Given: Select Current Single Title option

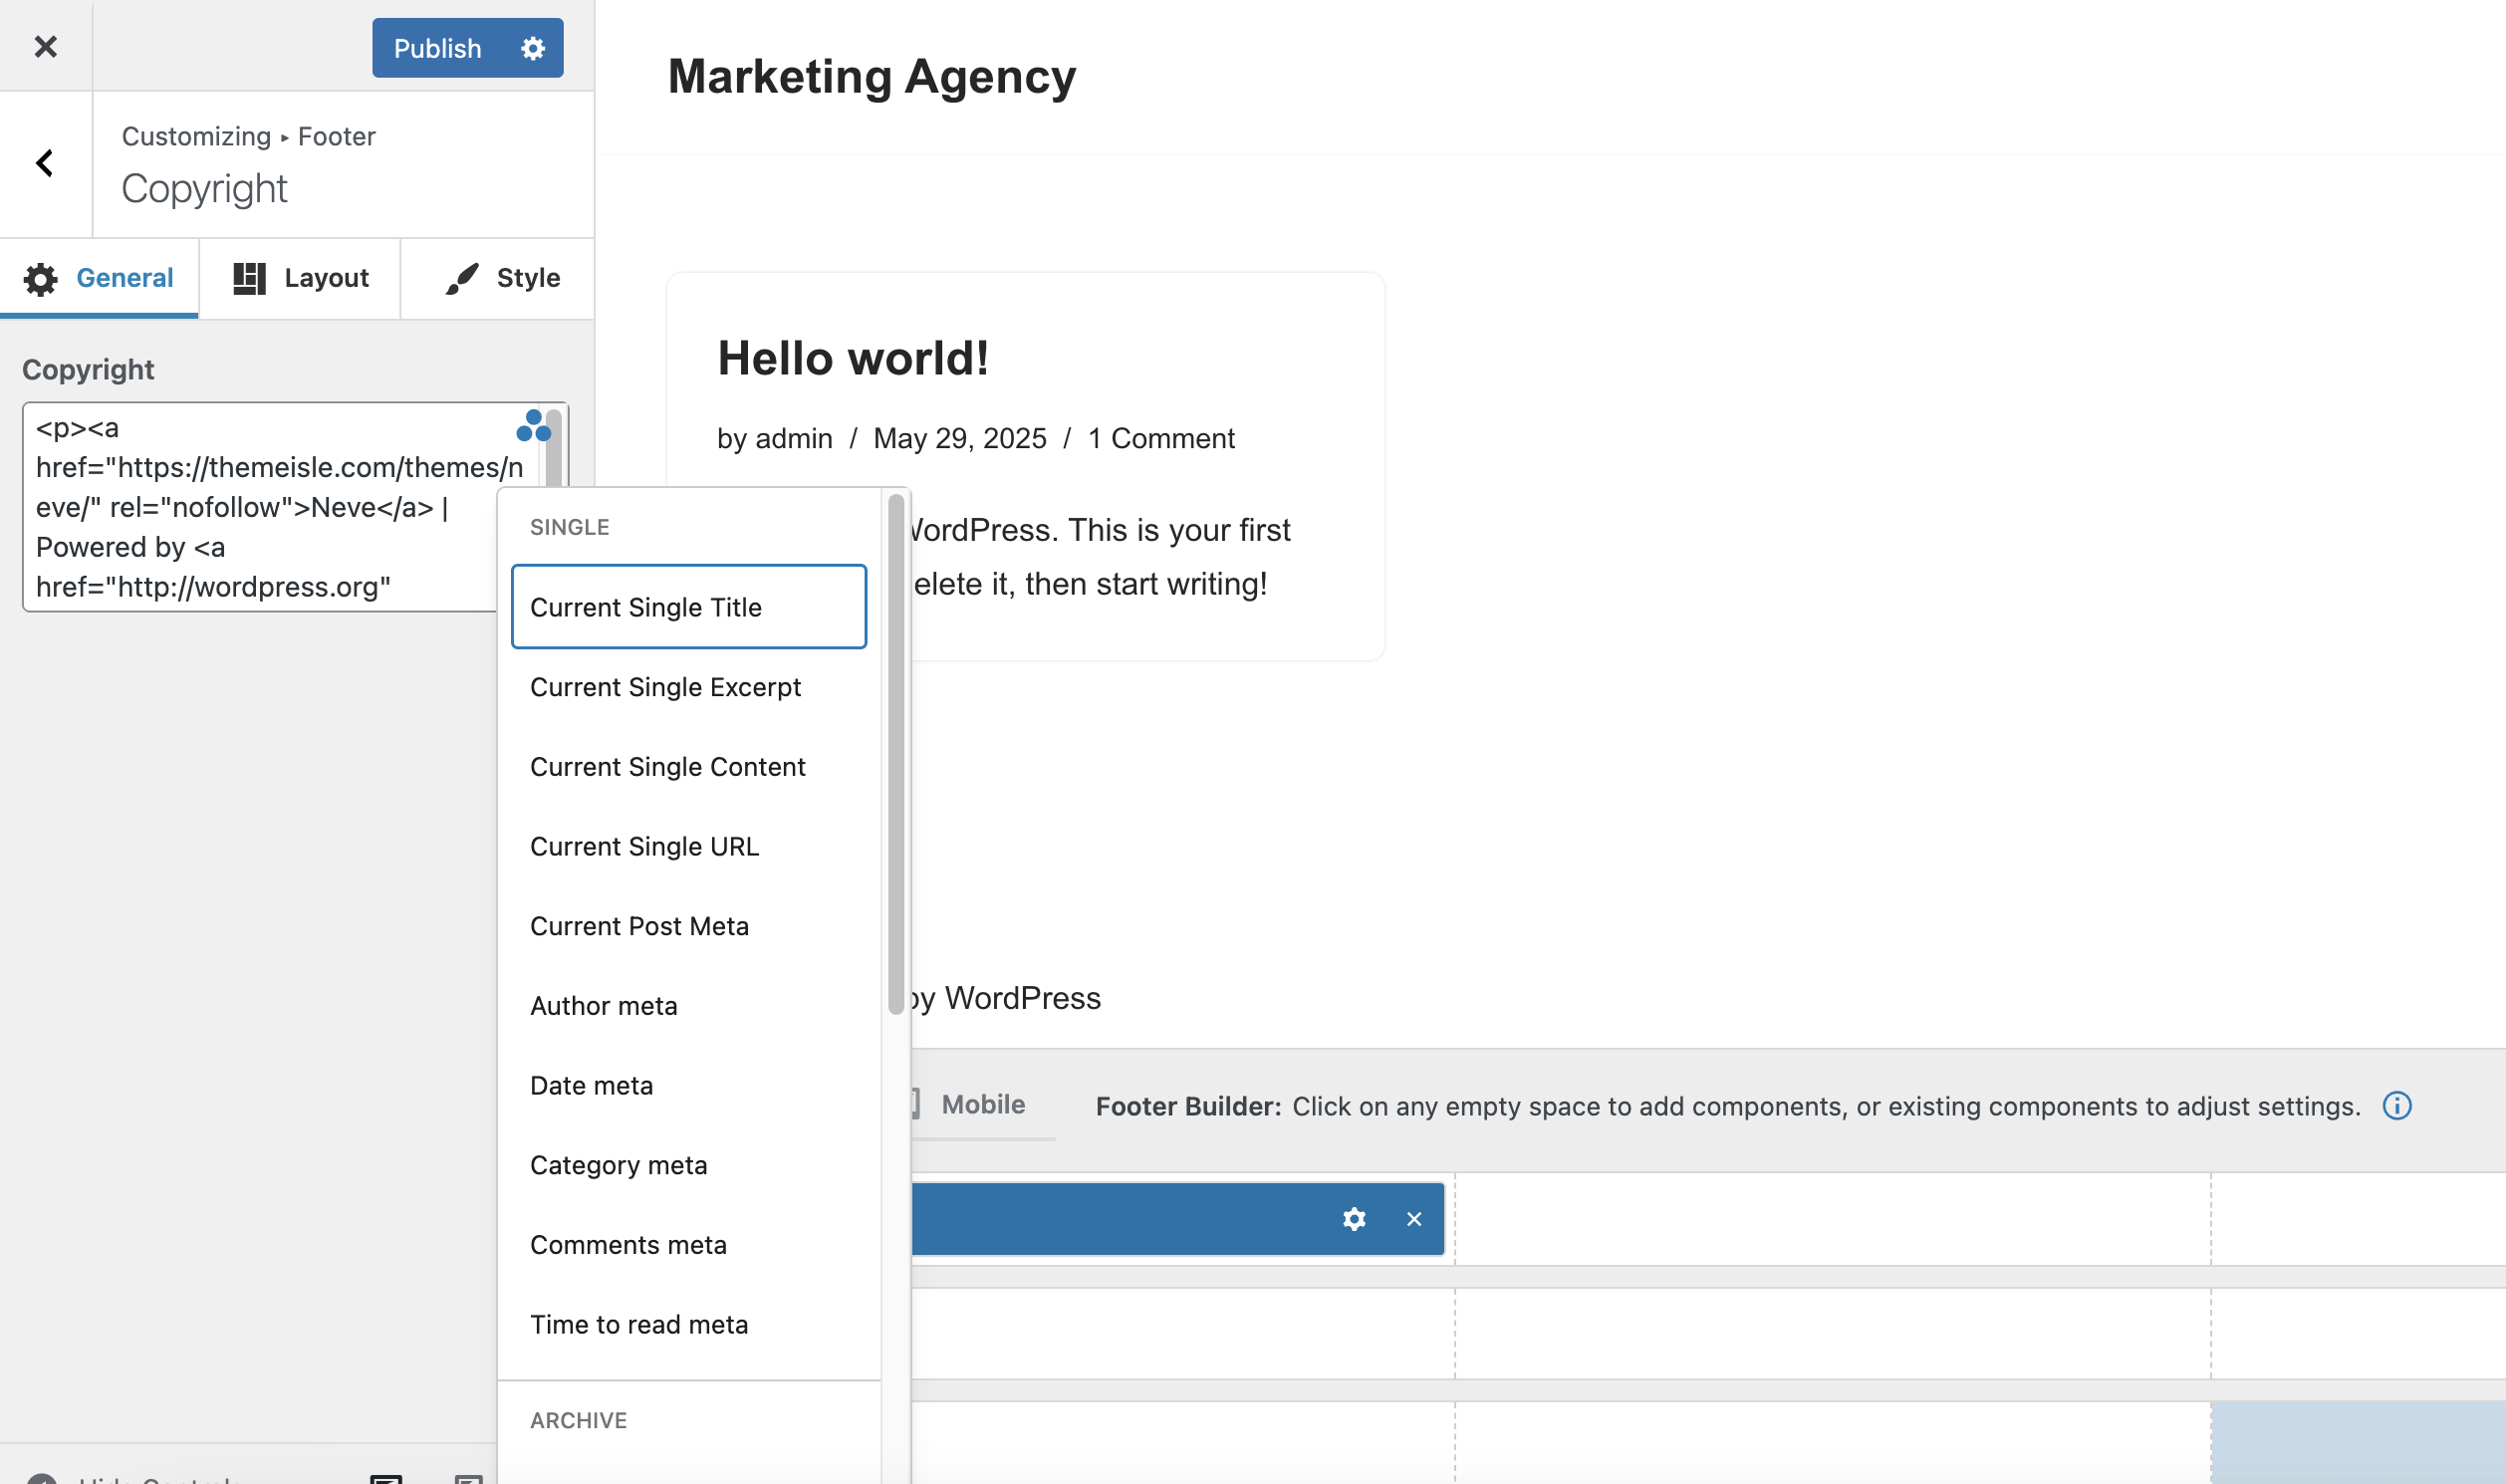Looking at the screenshot, I should coord(688,606).
